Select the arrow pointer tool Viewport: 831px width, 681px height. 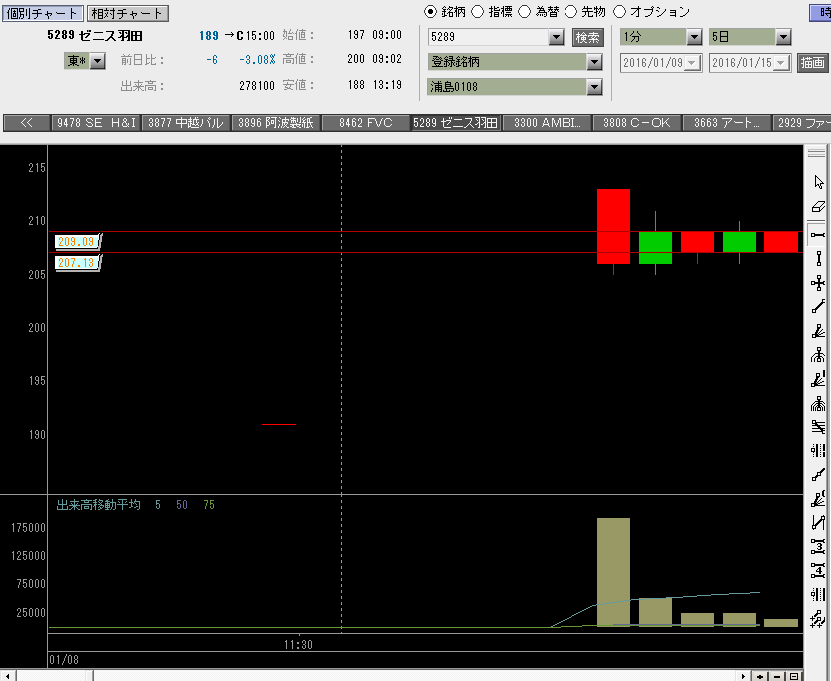pyautogui.click(x=818, y=182)
